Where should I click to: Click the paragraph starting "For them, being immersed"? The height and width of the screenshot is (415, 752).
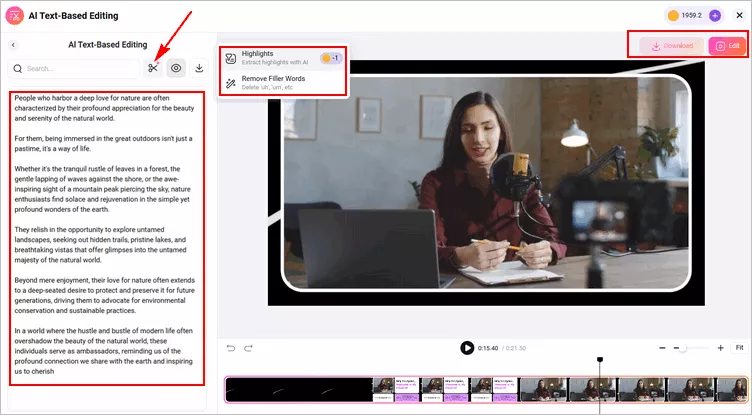[x=103, y=143]
